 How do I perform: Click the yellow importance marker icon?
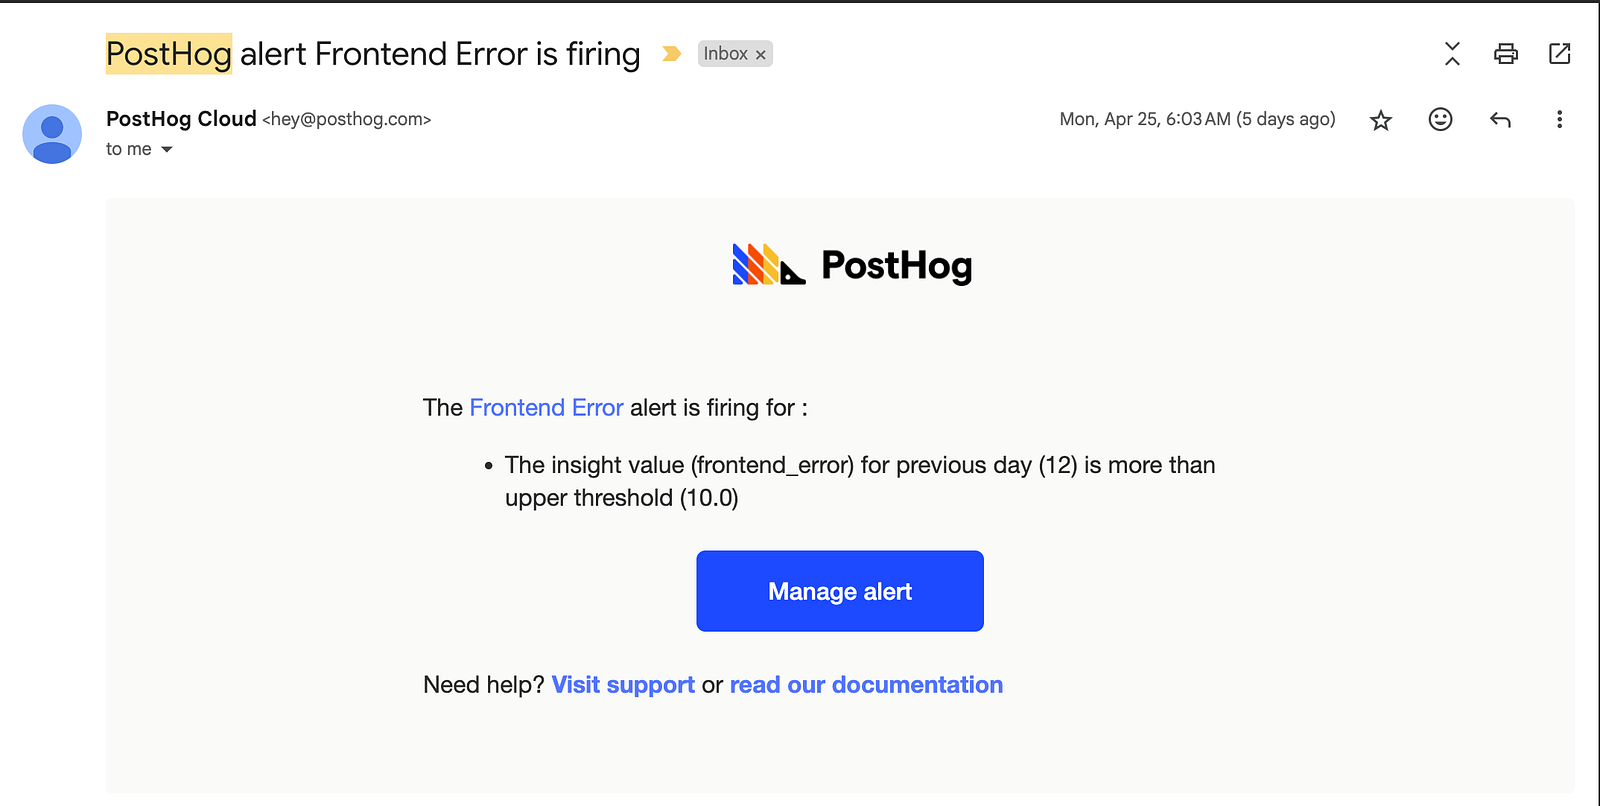click(672, 54)
